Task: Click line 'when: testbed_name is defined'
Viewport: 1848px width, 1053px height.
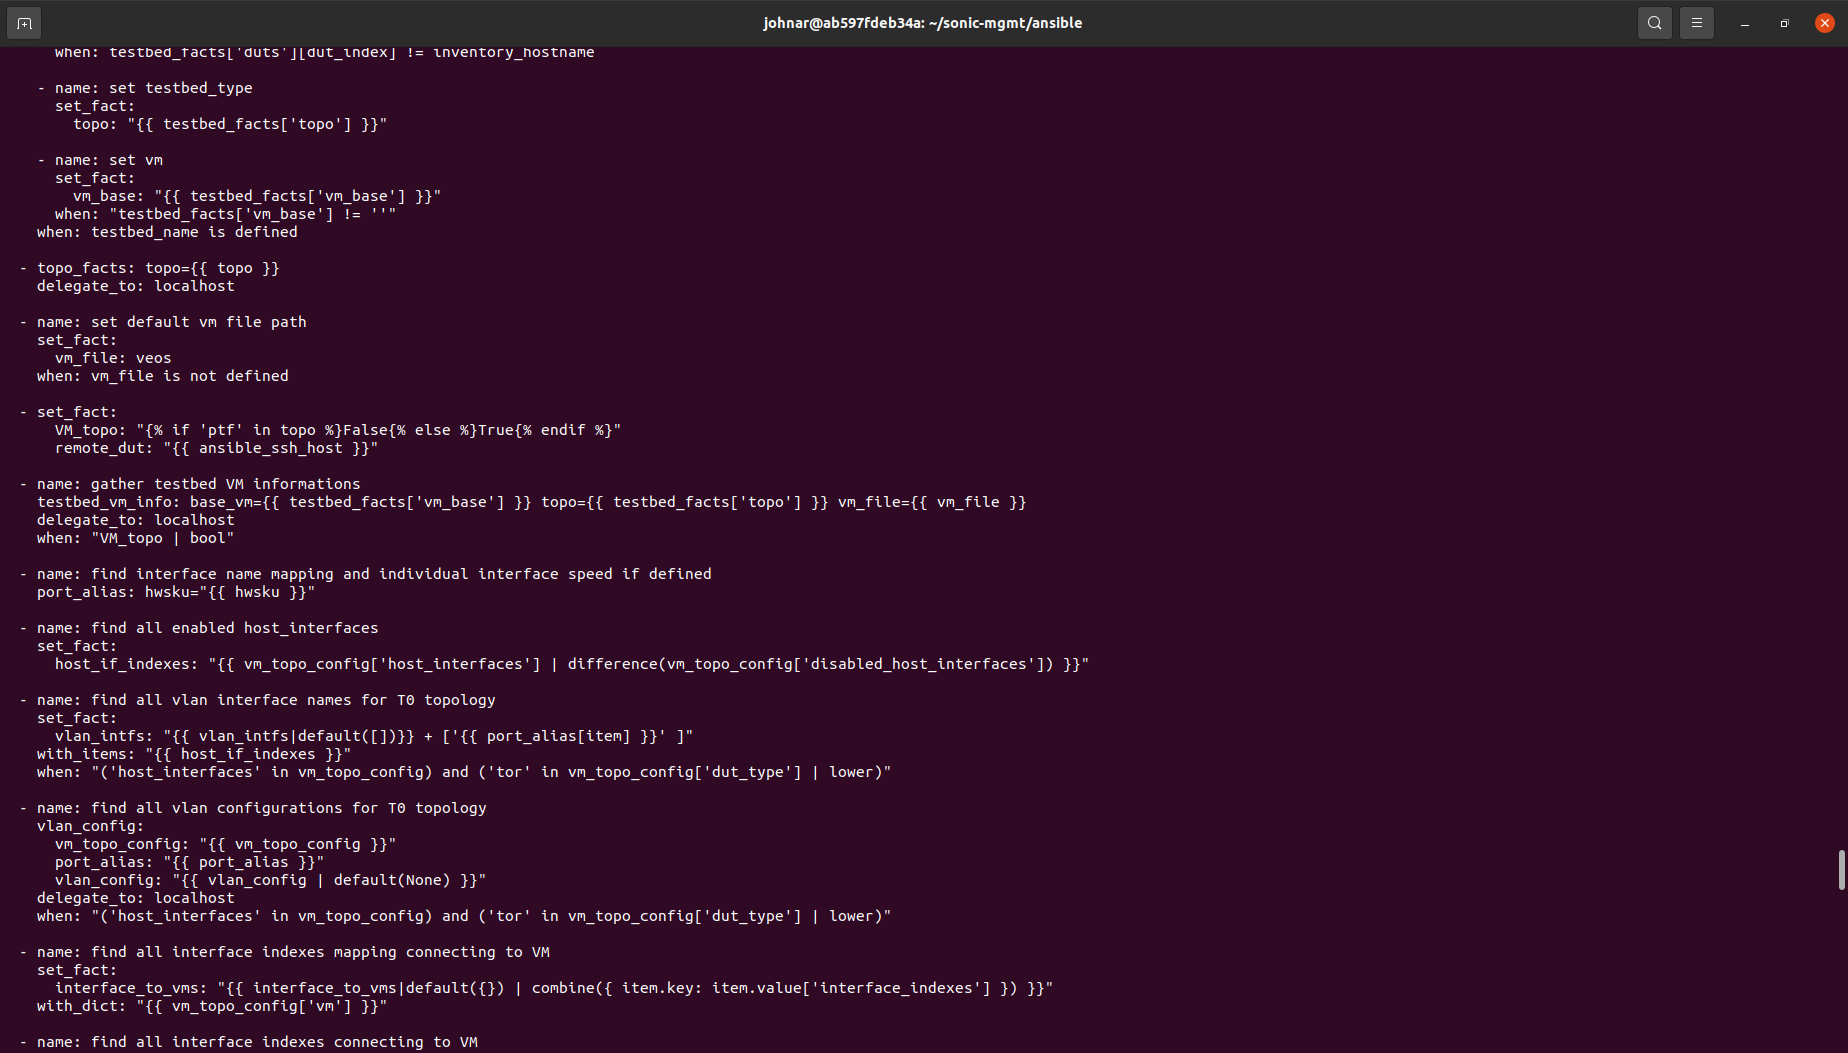Action: [167, 232]
